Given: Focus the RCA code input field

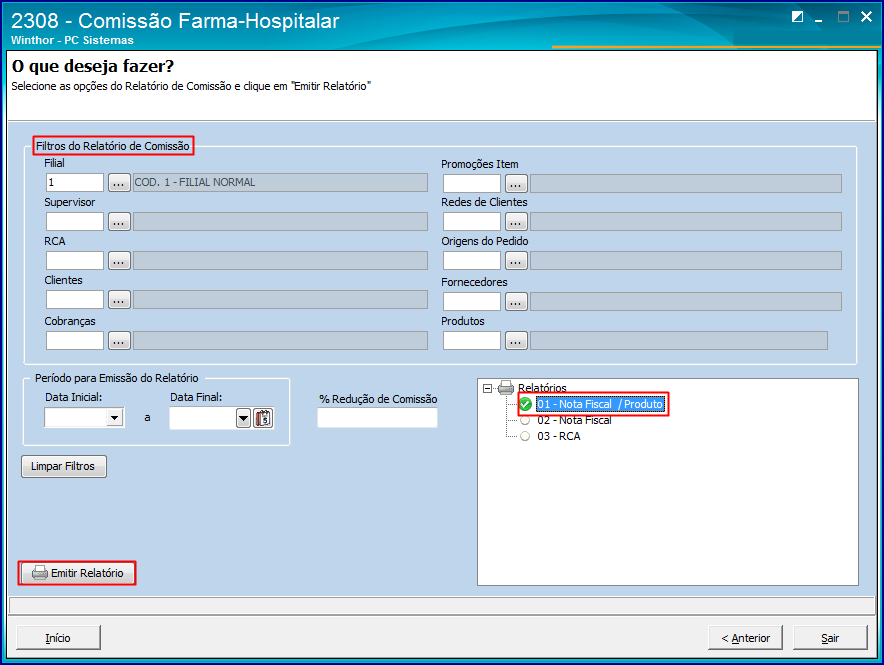Looking at the screenshot, I should pos(75,260).
